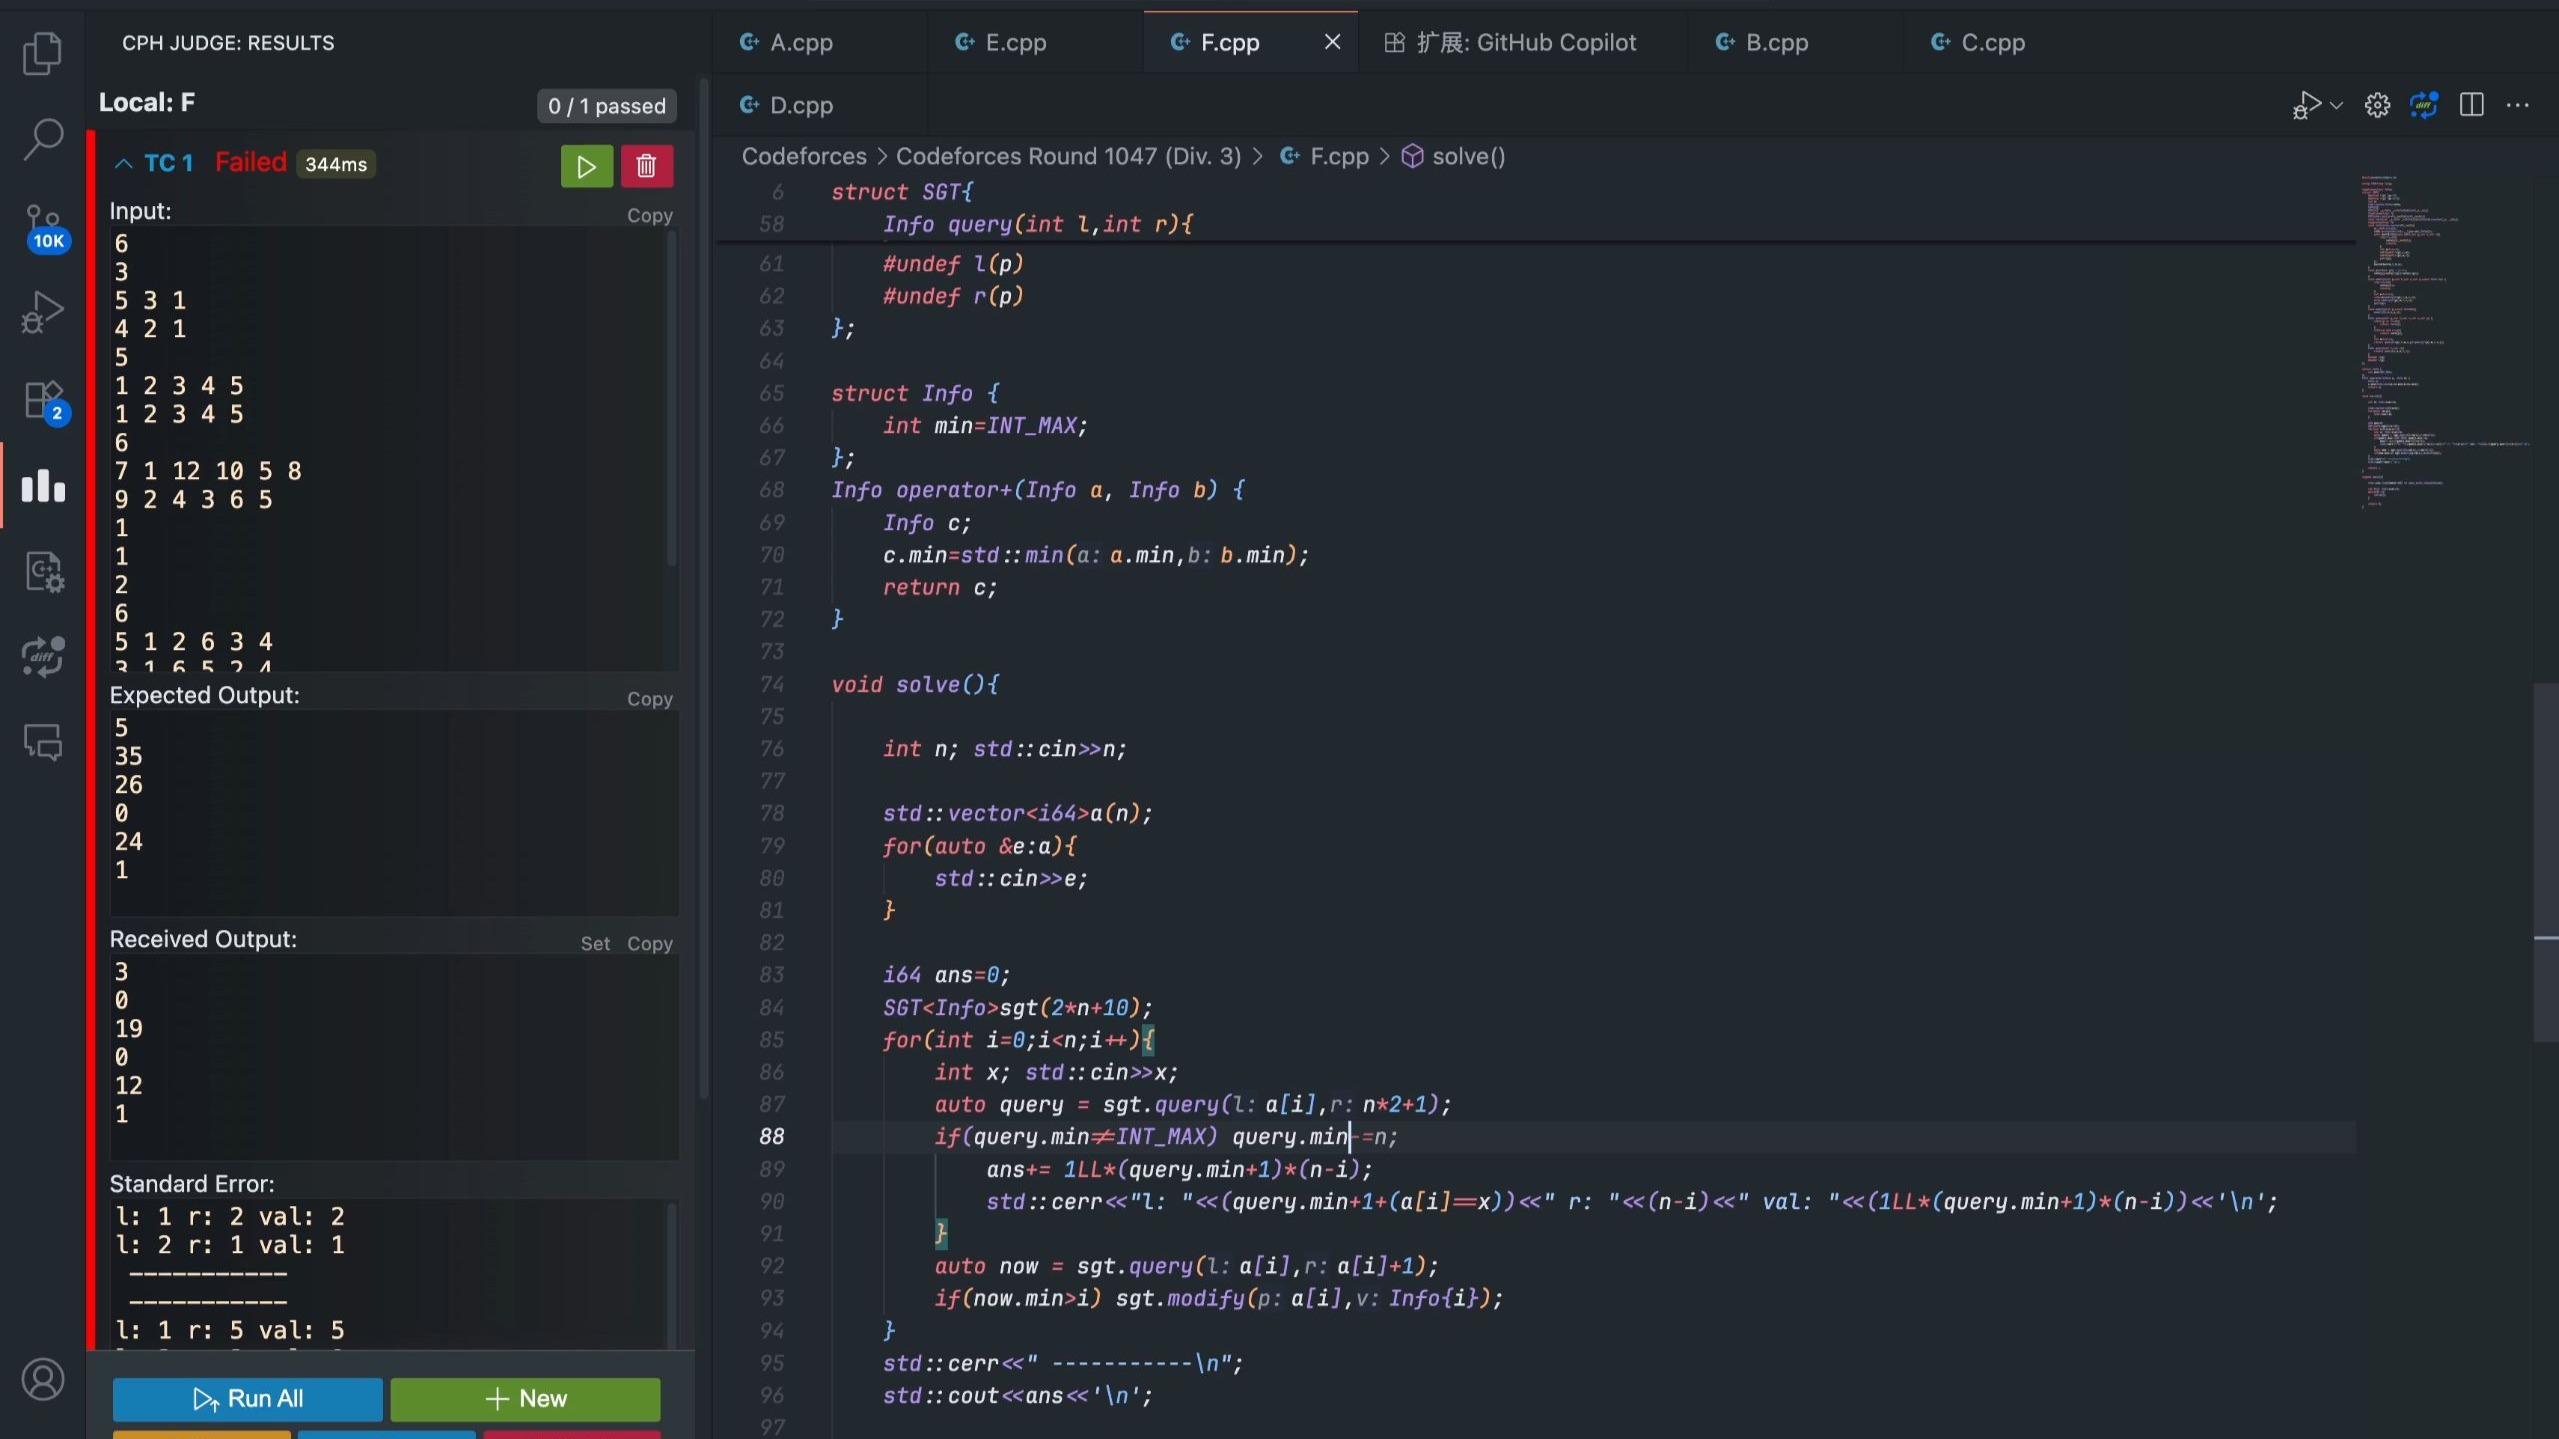Click sticky header 'struct SGT{' line
The image size is (2559, 1439).
[902, 192]
